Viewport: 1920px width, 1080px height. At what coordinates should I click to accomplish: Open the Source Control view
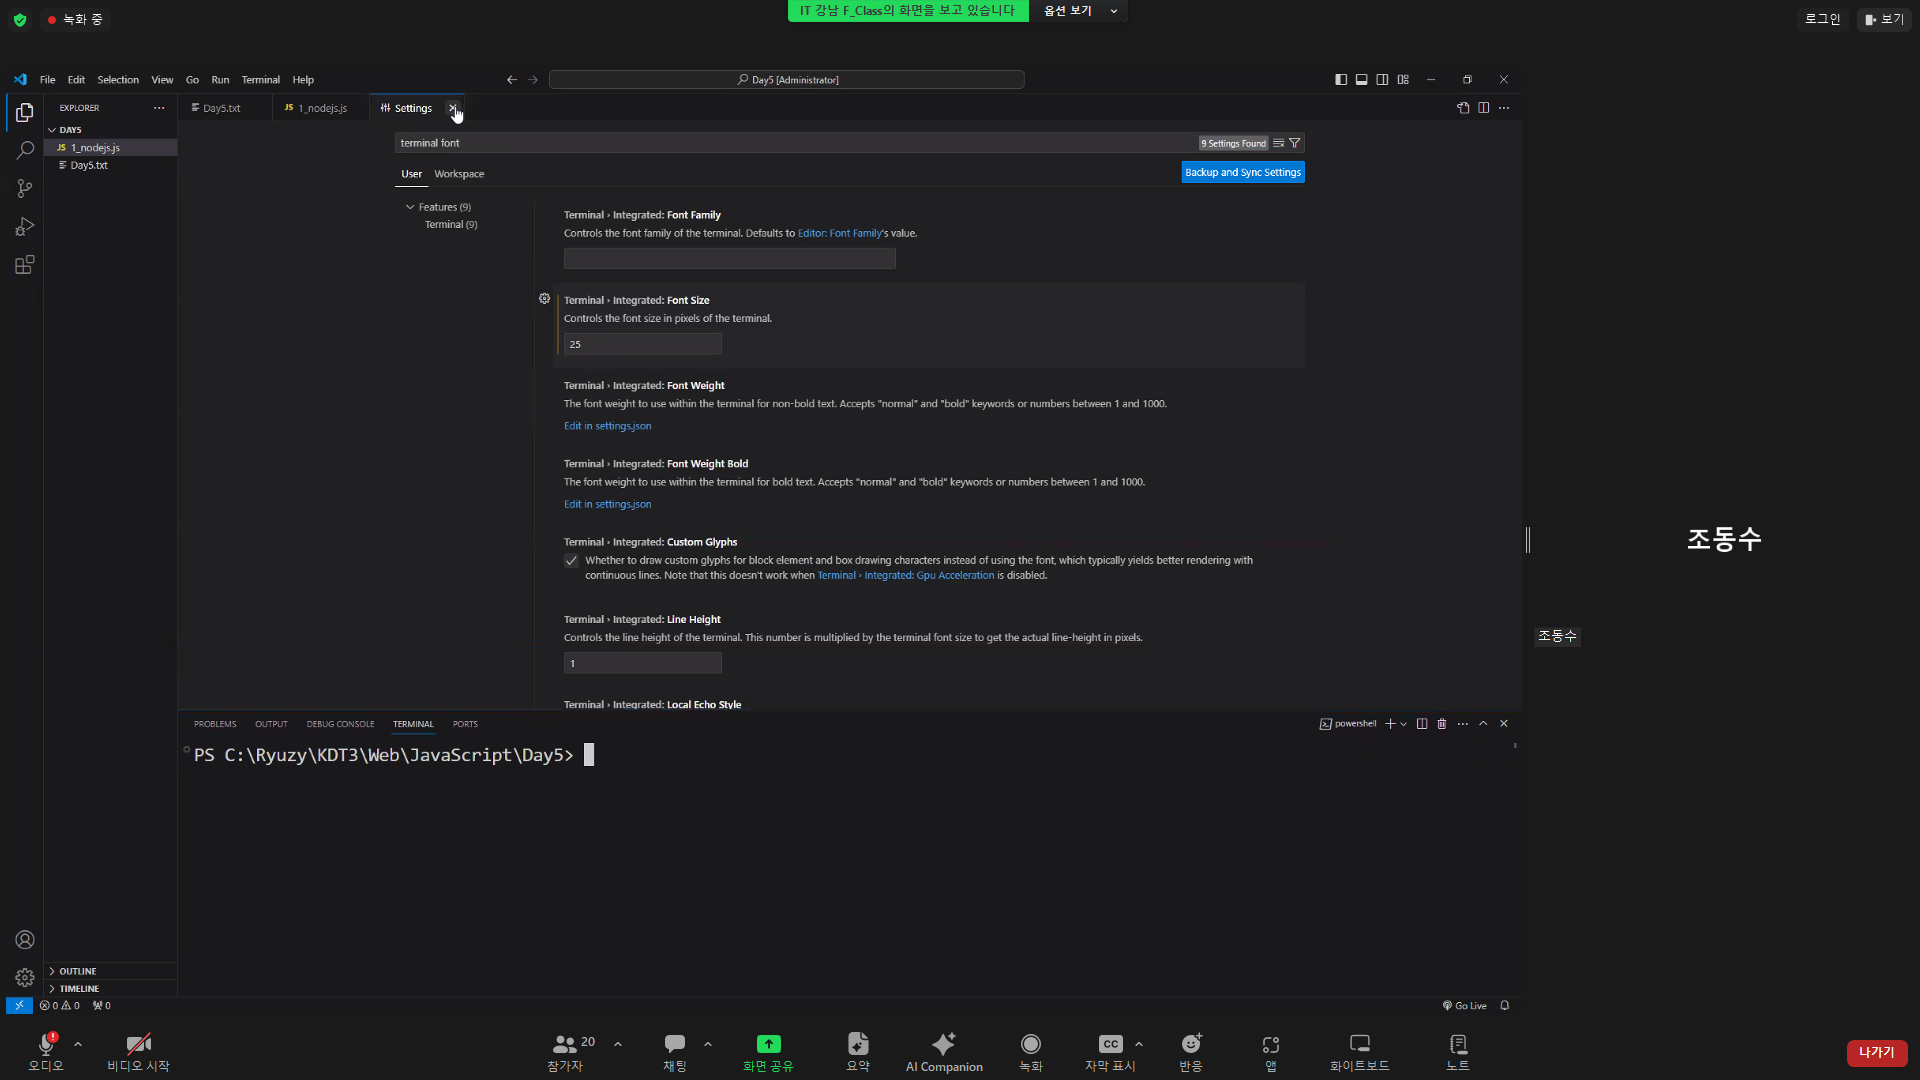tap(25, 188)
